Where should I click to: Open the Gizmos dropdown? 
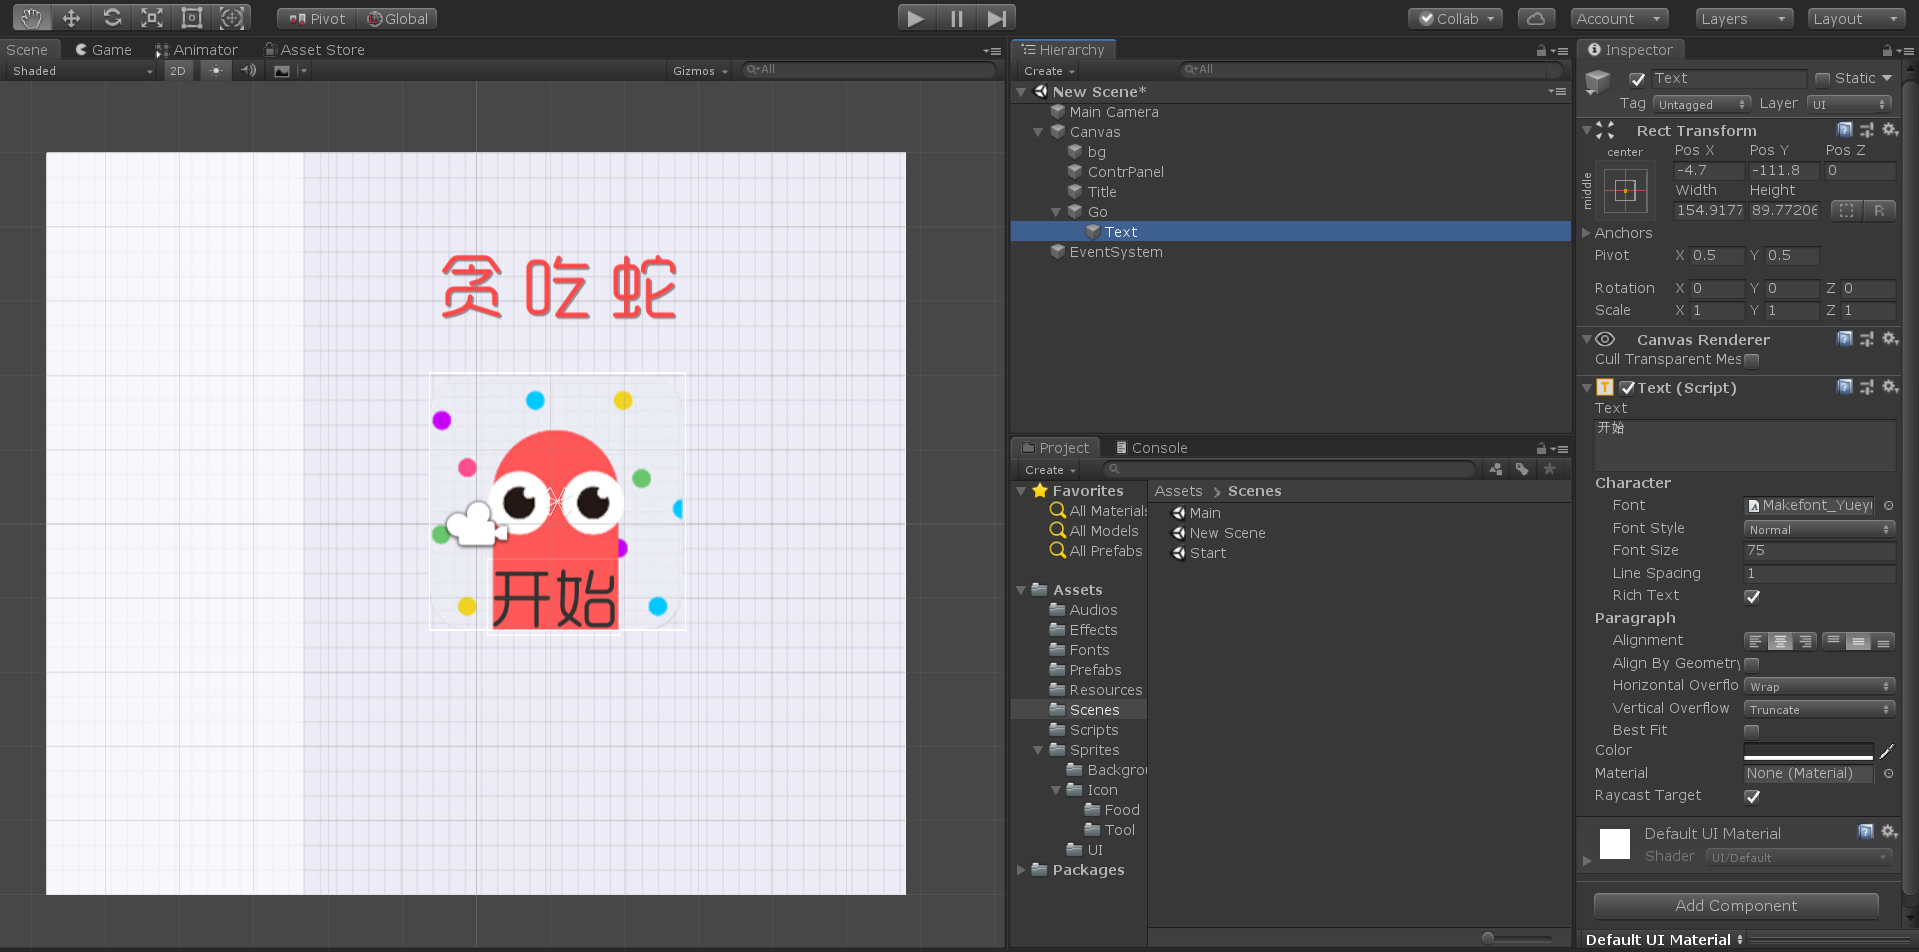click(700, 71)
